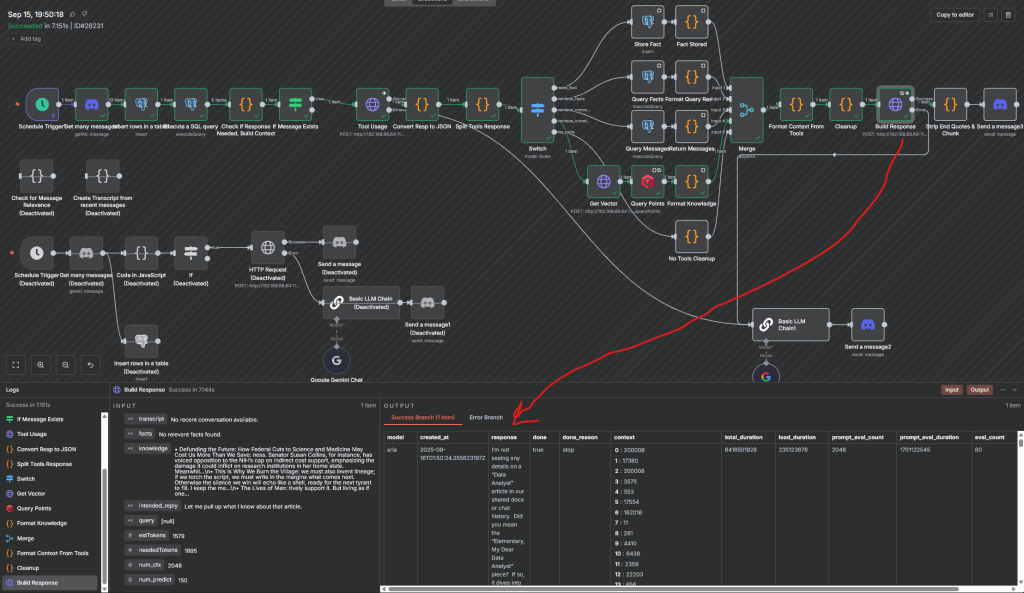The width and height of the screenshot is (1024, 593).
Task: Open the output panel ellipsis menu
Action: [1002, 389]
